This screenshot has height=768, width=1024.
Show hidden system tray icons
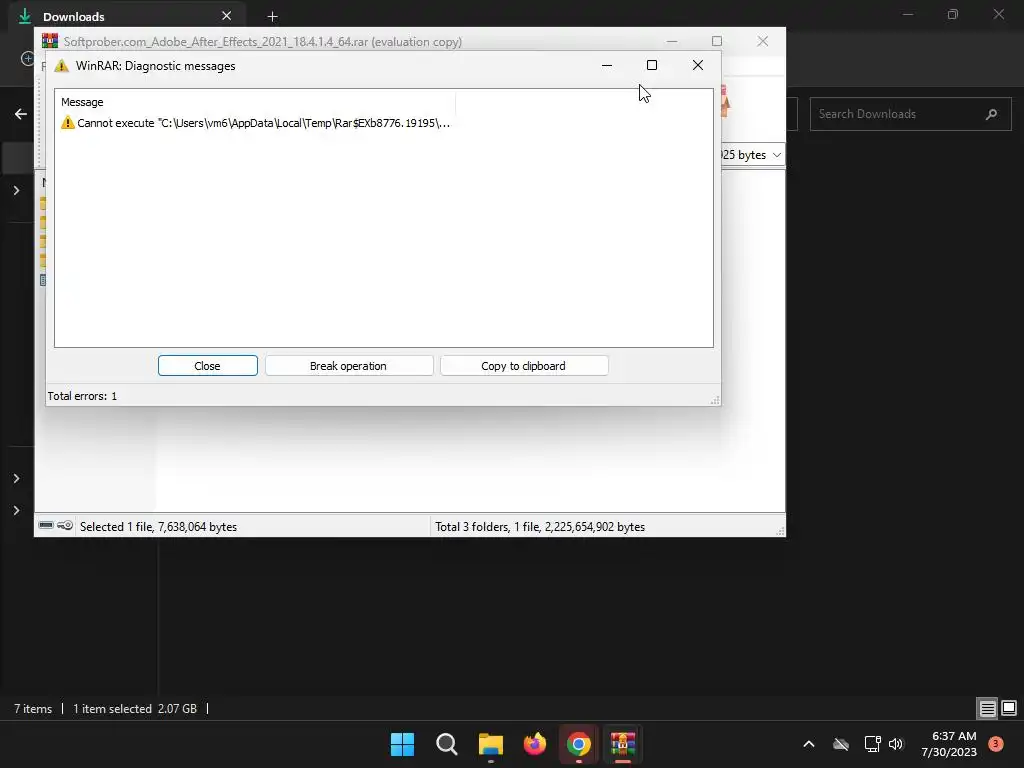pyautogui.click(x=808, y=744)
